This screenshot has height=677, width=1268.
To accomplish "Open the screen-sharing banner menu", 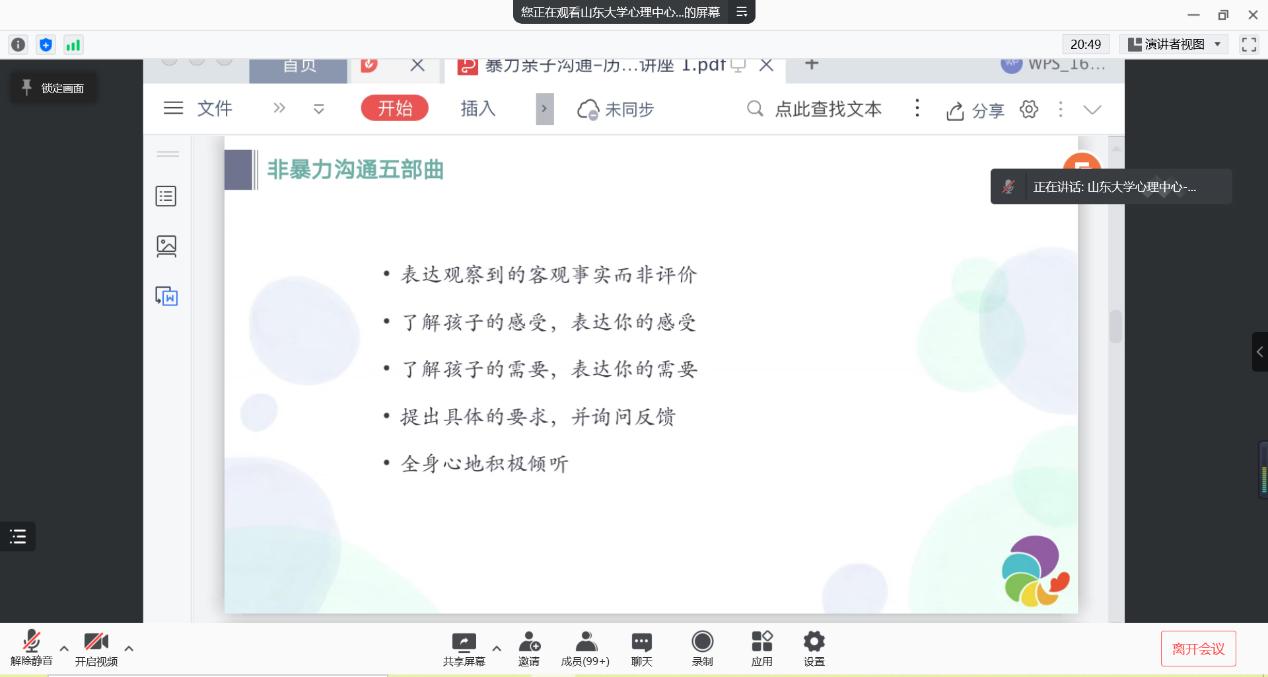I will coord(742,12).
